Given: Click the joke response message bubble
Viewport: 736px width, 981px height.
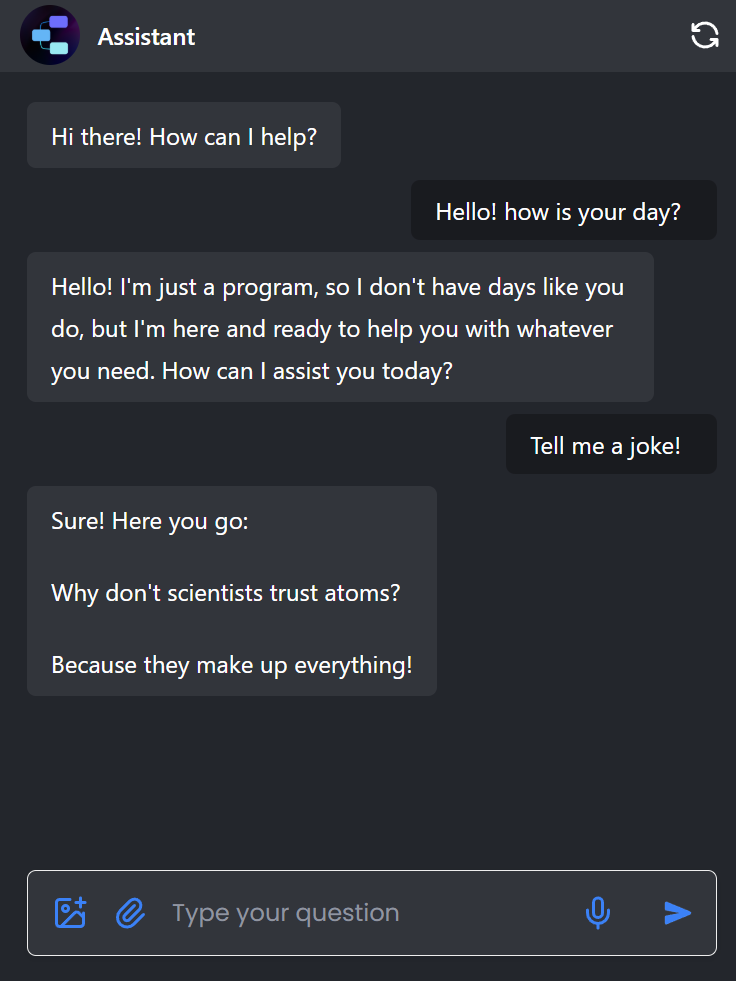Looking at the screenshot, I should coord(231,591).
